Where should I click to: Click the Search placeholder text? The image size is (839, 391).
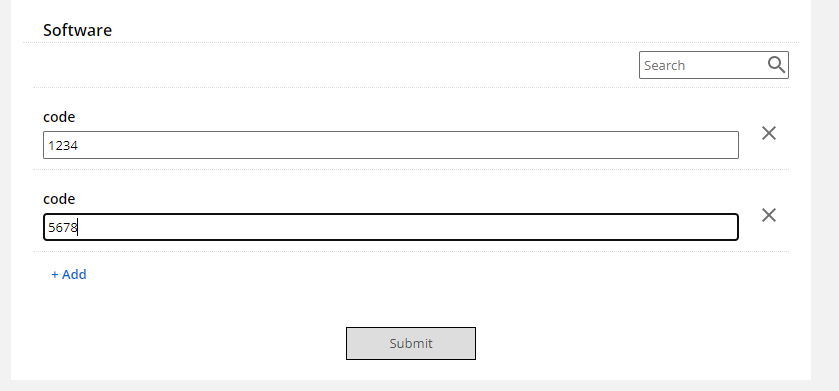coord(665,65)
